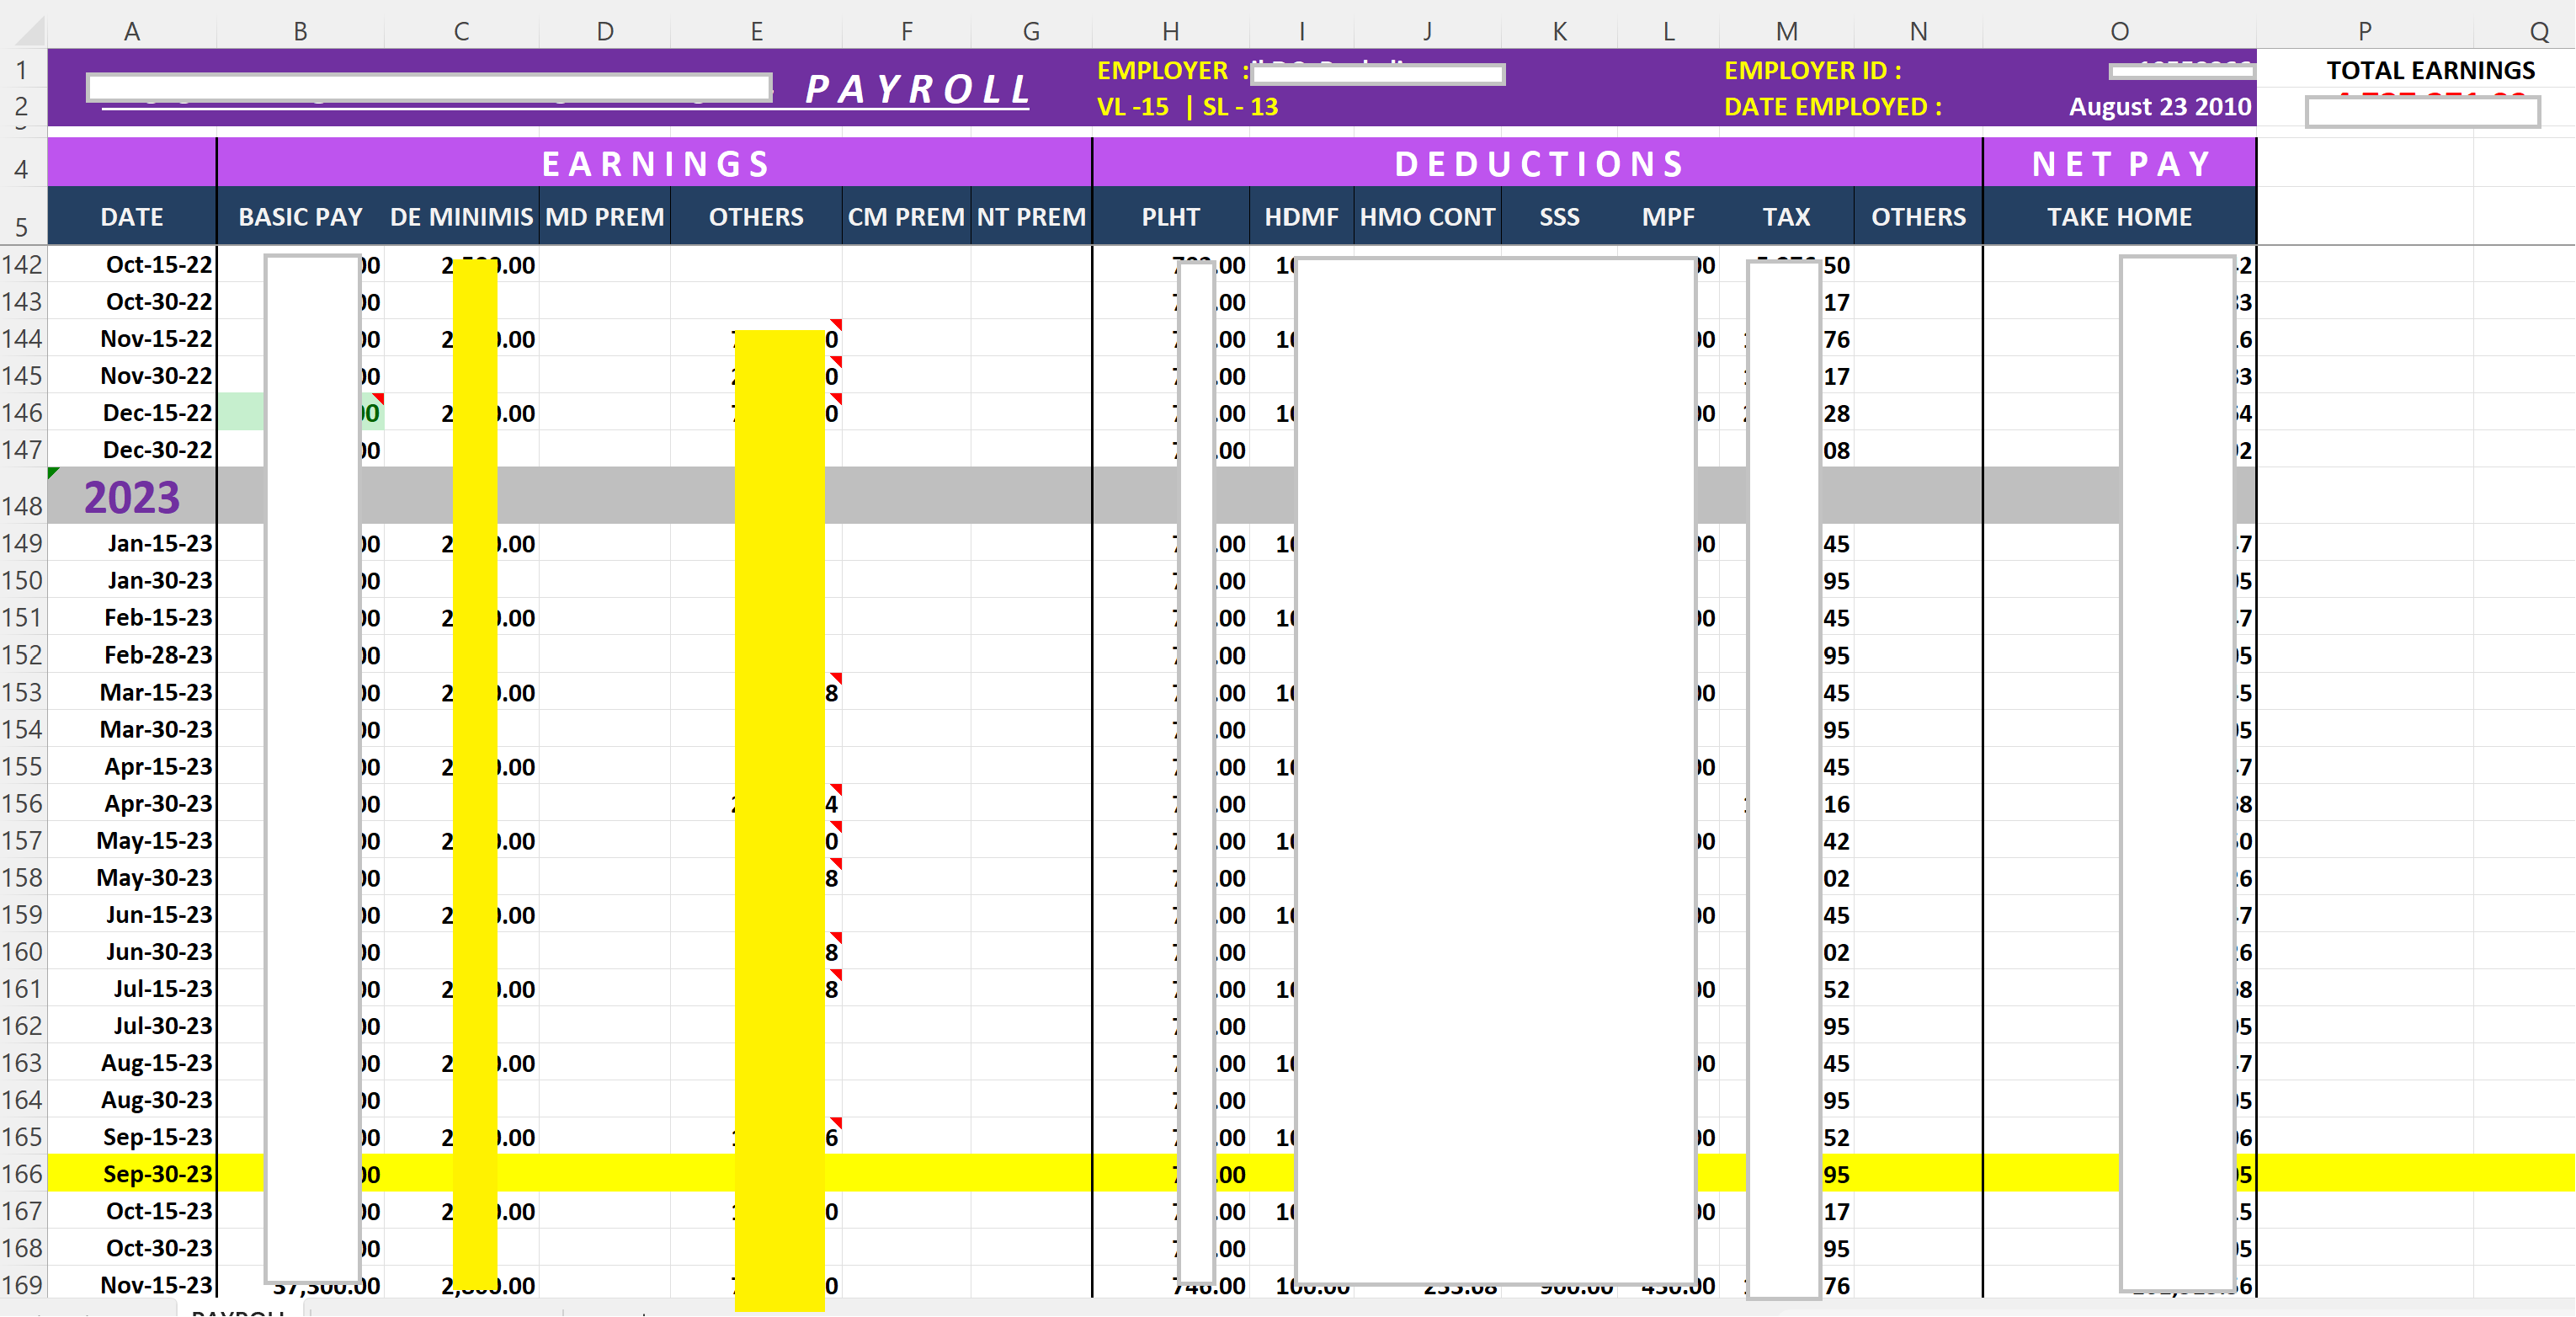
Task: Click the EARNINGS section header
Action: (x=655, y=163)
